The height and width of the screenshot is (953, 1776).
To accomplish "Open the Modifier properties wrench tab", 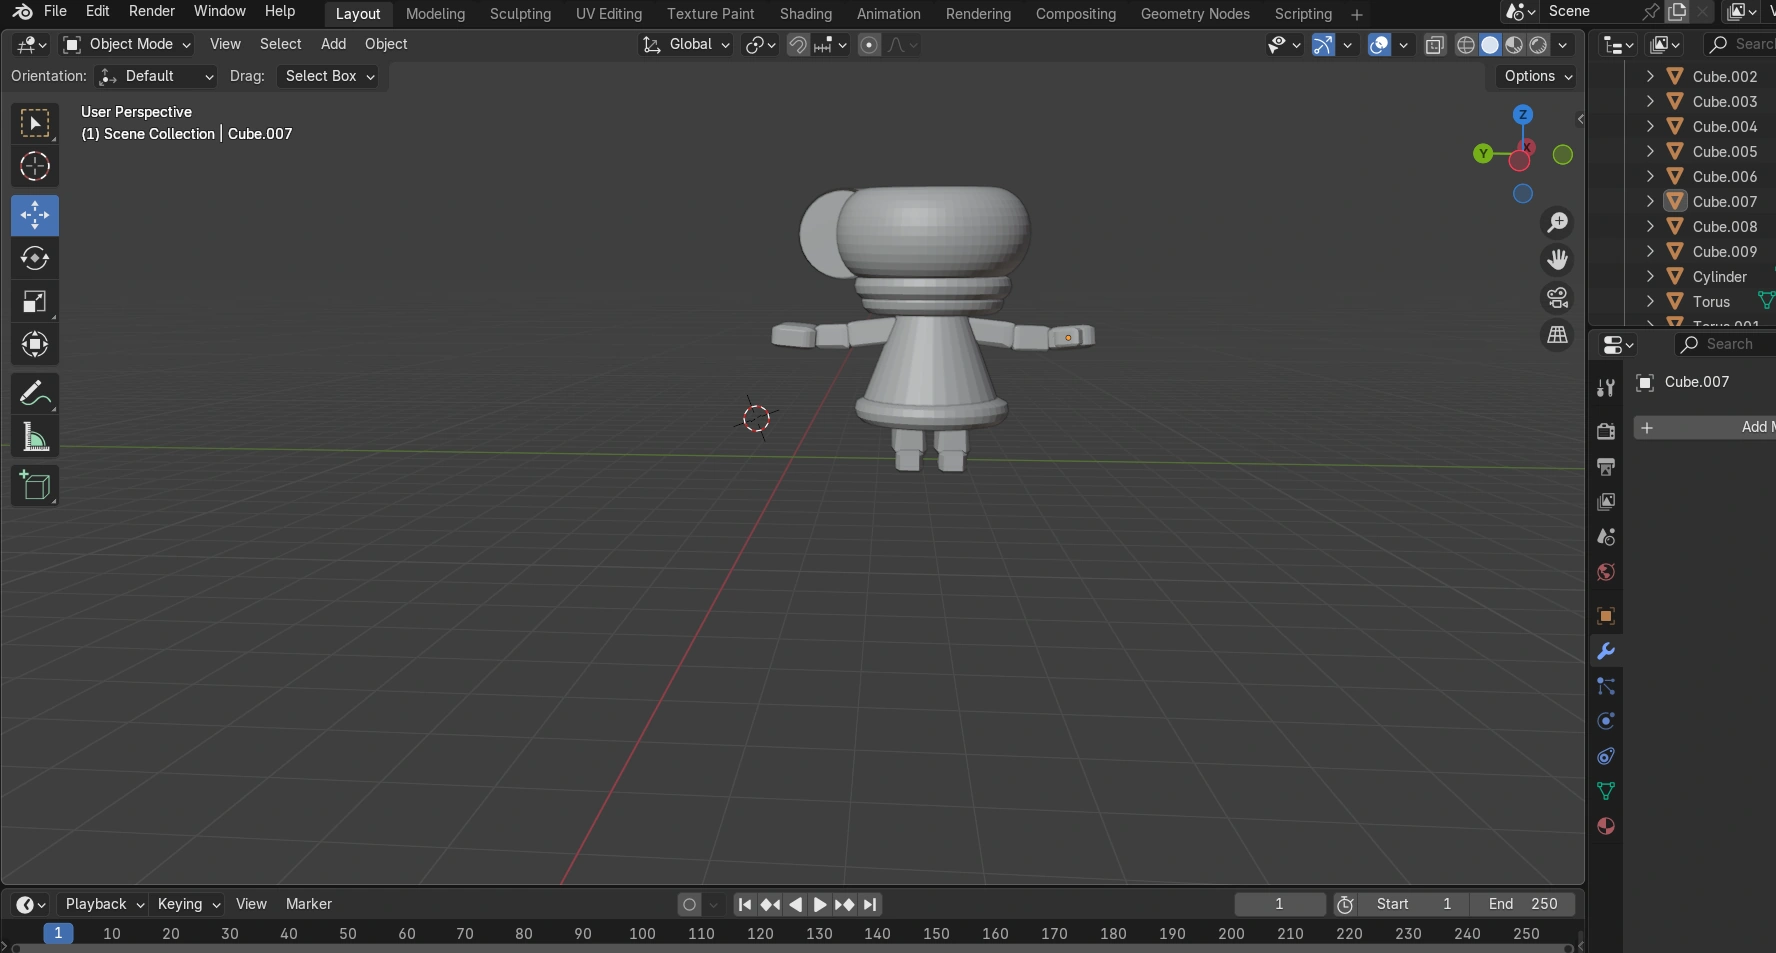I will [1605, 651].
